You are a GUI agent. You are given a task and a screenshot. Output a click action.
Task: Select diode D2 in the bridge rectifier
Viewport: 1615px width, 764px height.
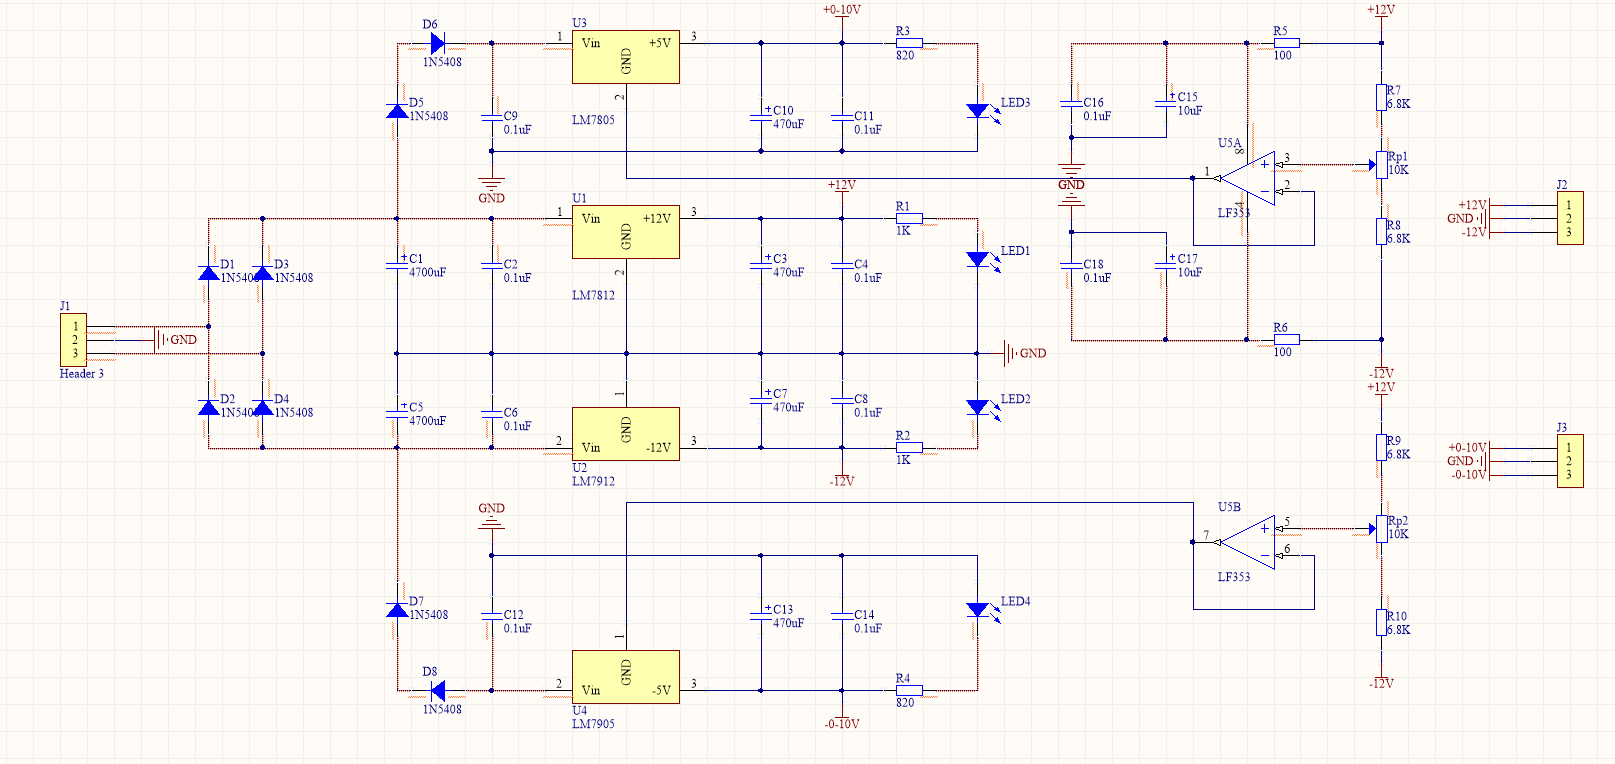point(208,407)
